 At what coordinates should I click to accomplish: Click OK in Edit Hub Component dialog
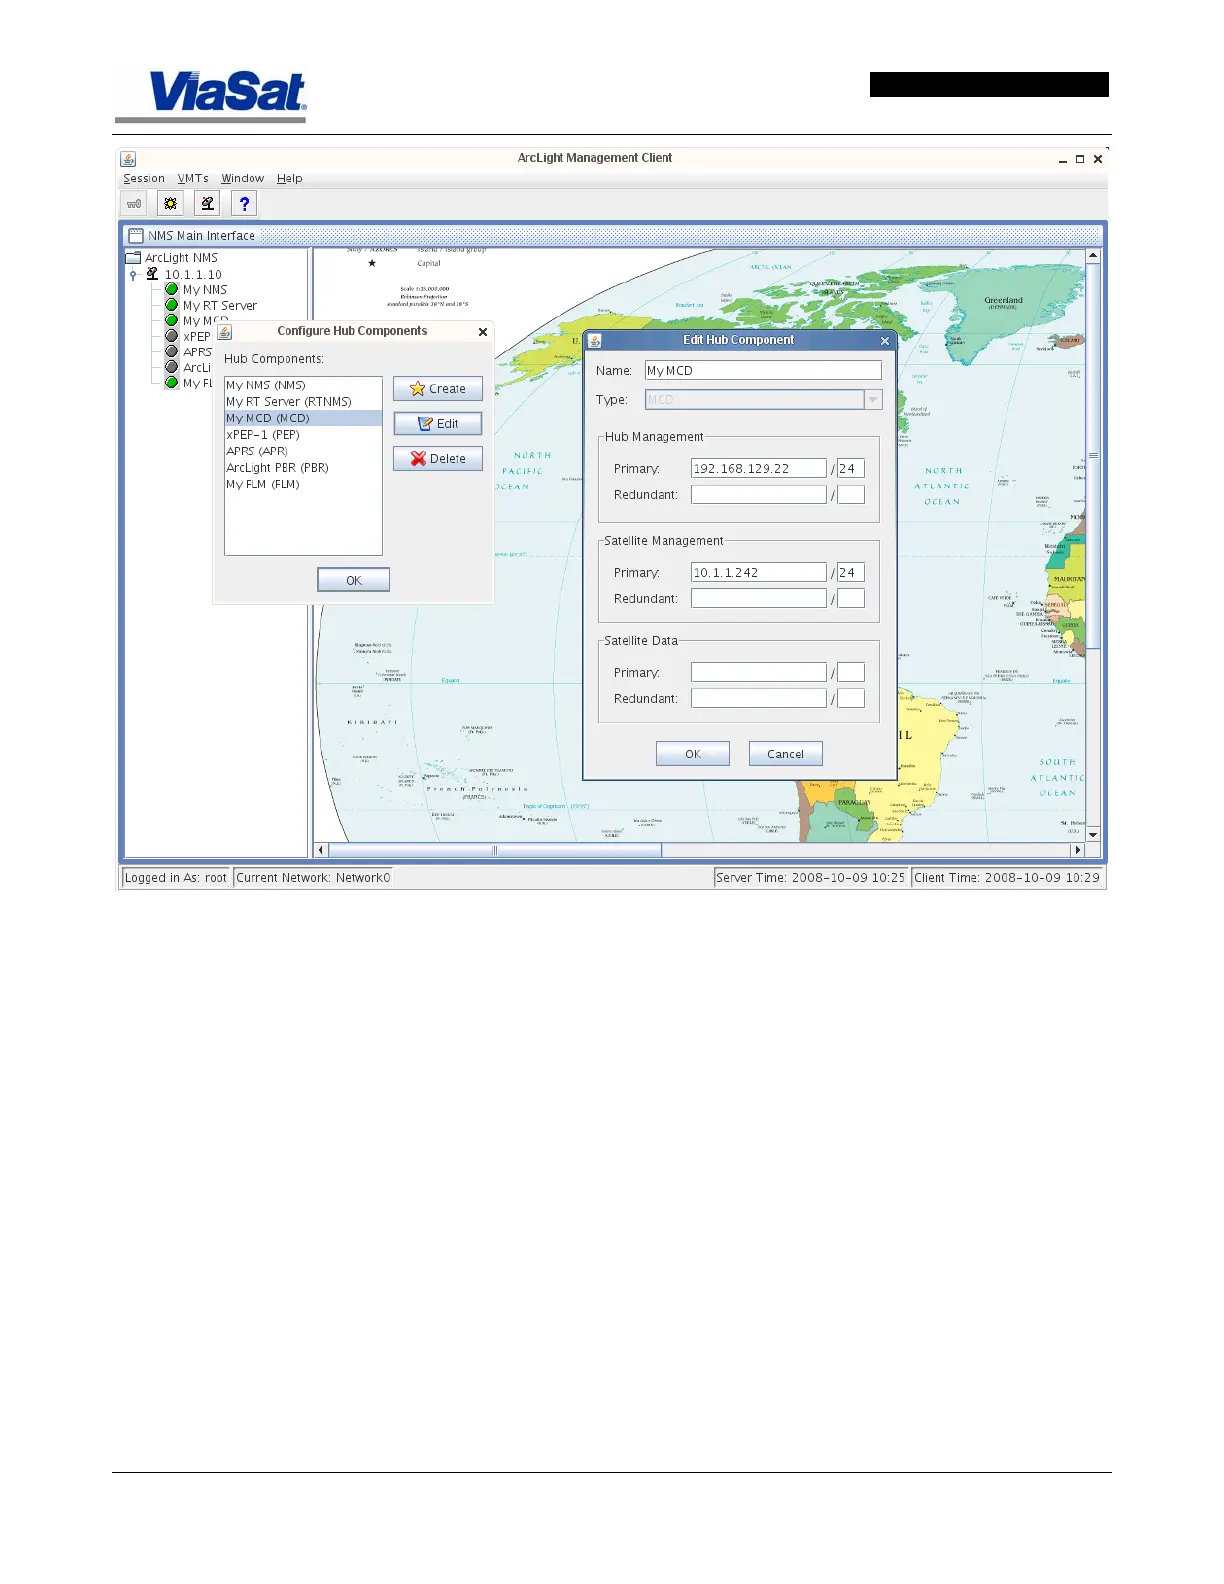pos(693,754)
